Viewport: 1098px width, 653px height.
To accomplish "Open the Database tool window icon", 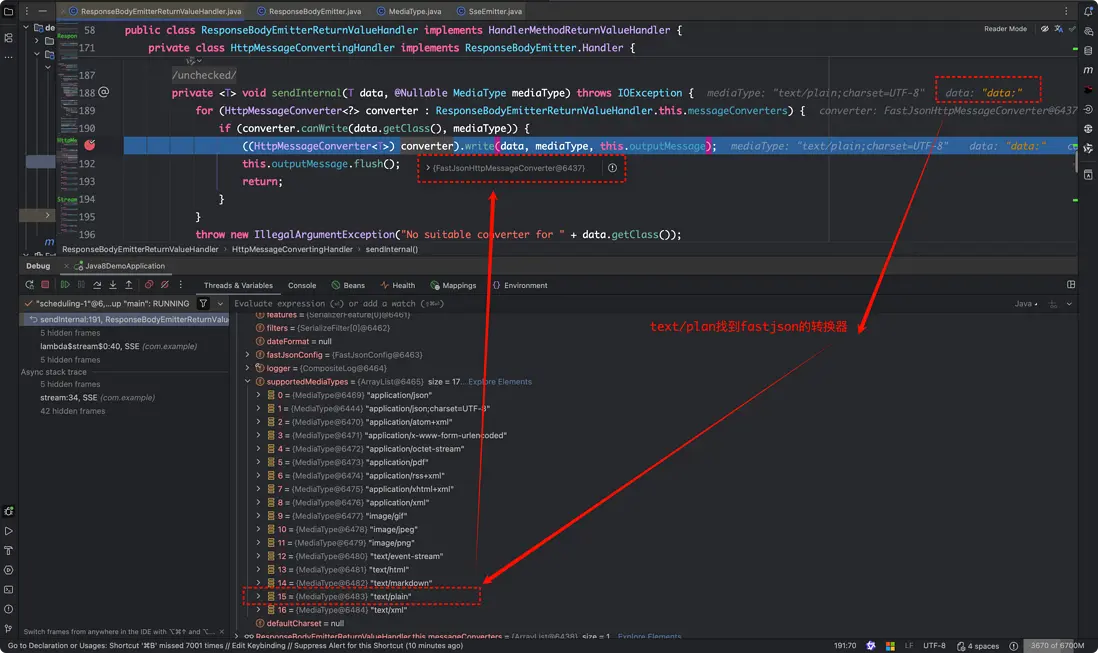I will coord(1088,50).
